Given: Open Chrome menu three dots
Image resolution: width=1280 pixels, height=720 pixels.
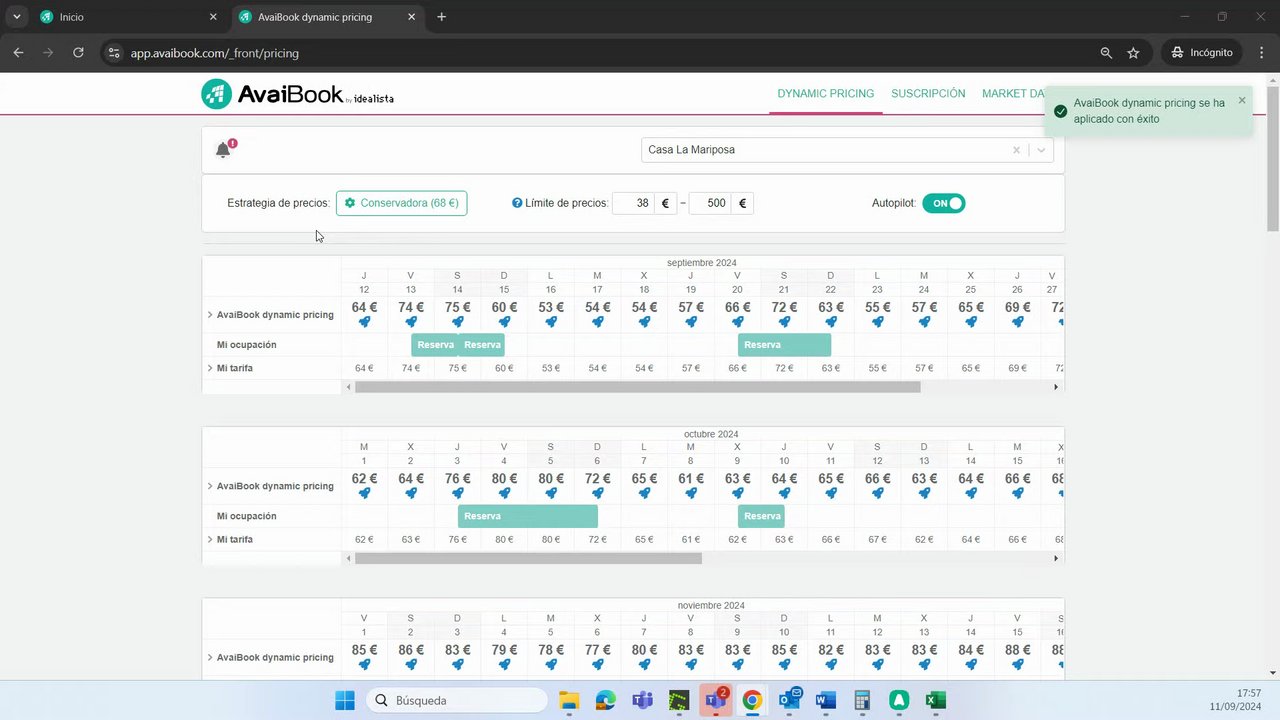Looking at the screenshot, I should 1262,52.
